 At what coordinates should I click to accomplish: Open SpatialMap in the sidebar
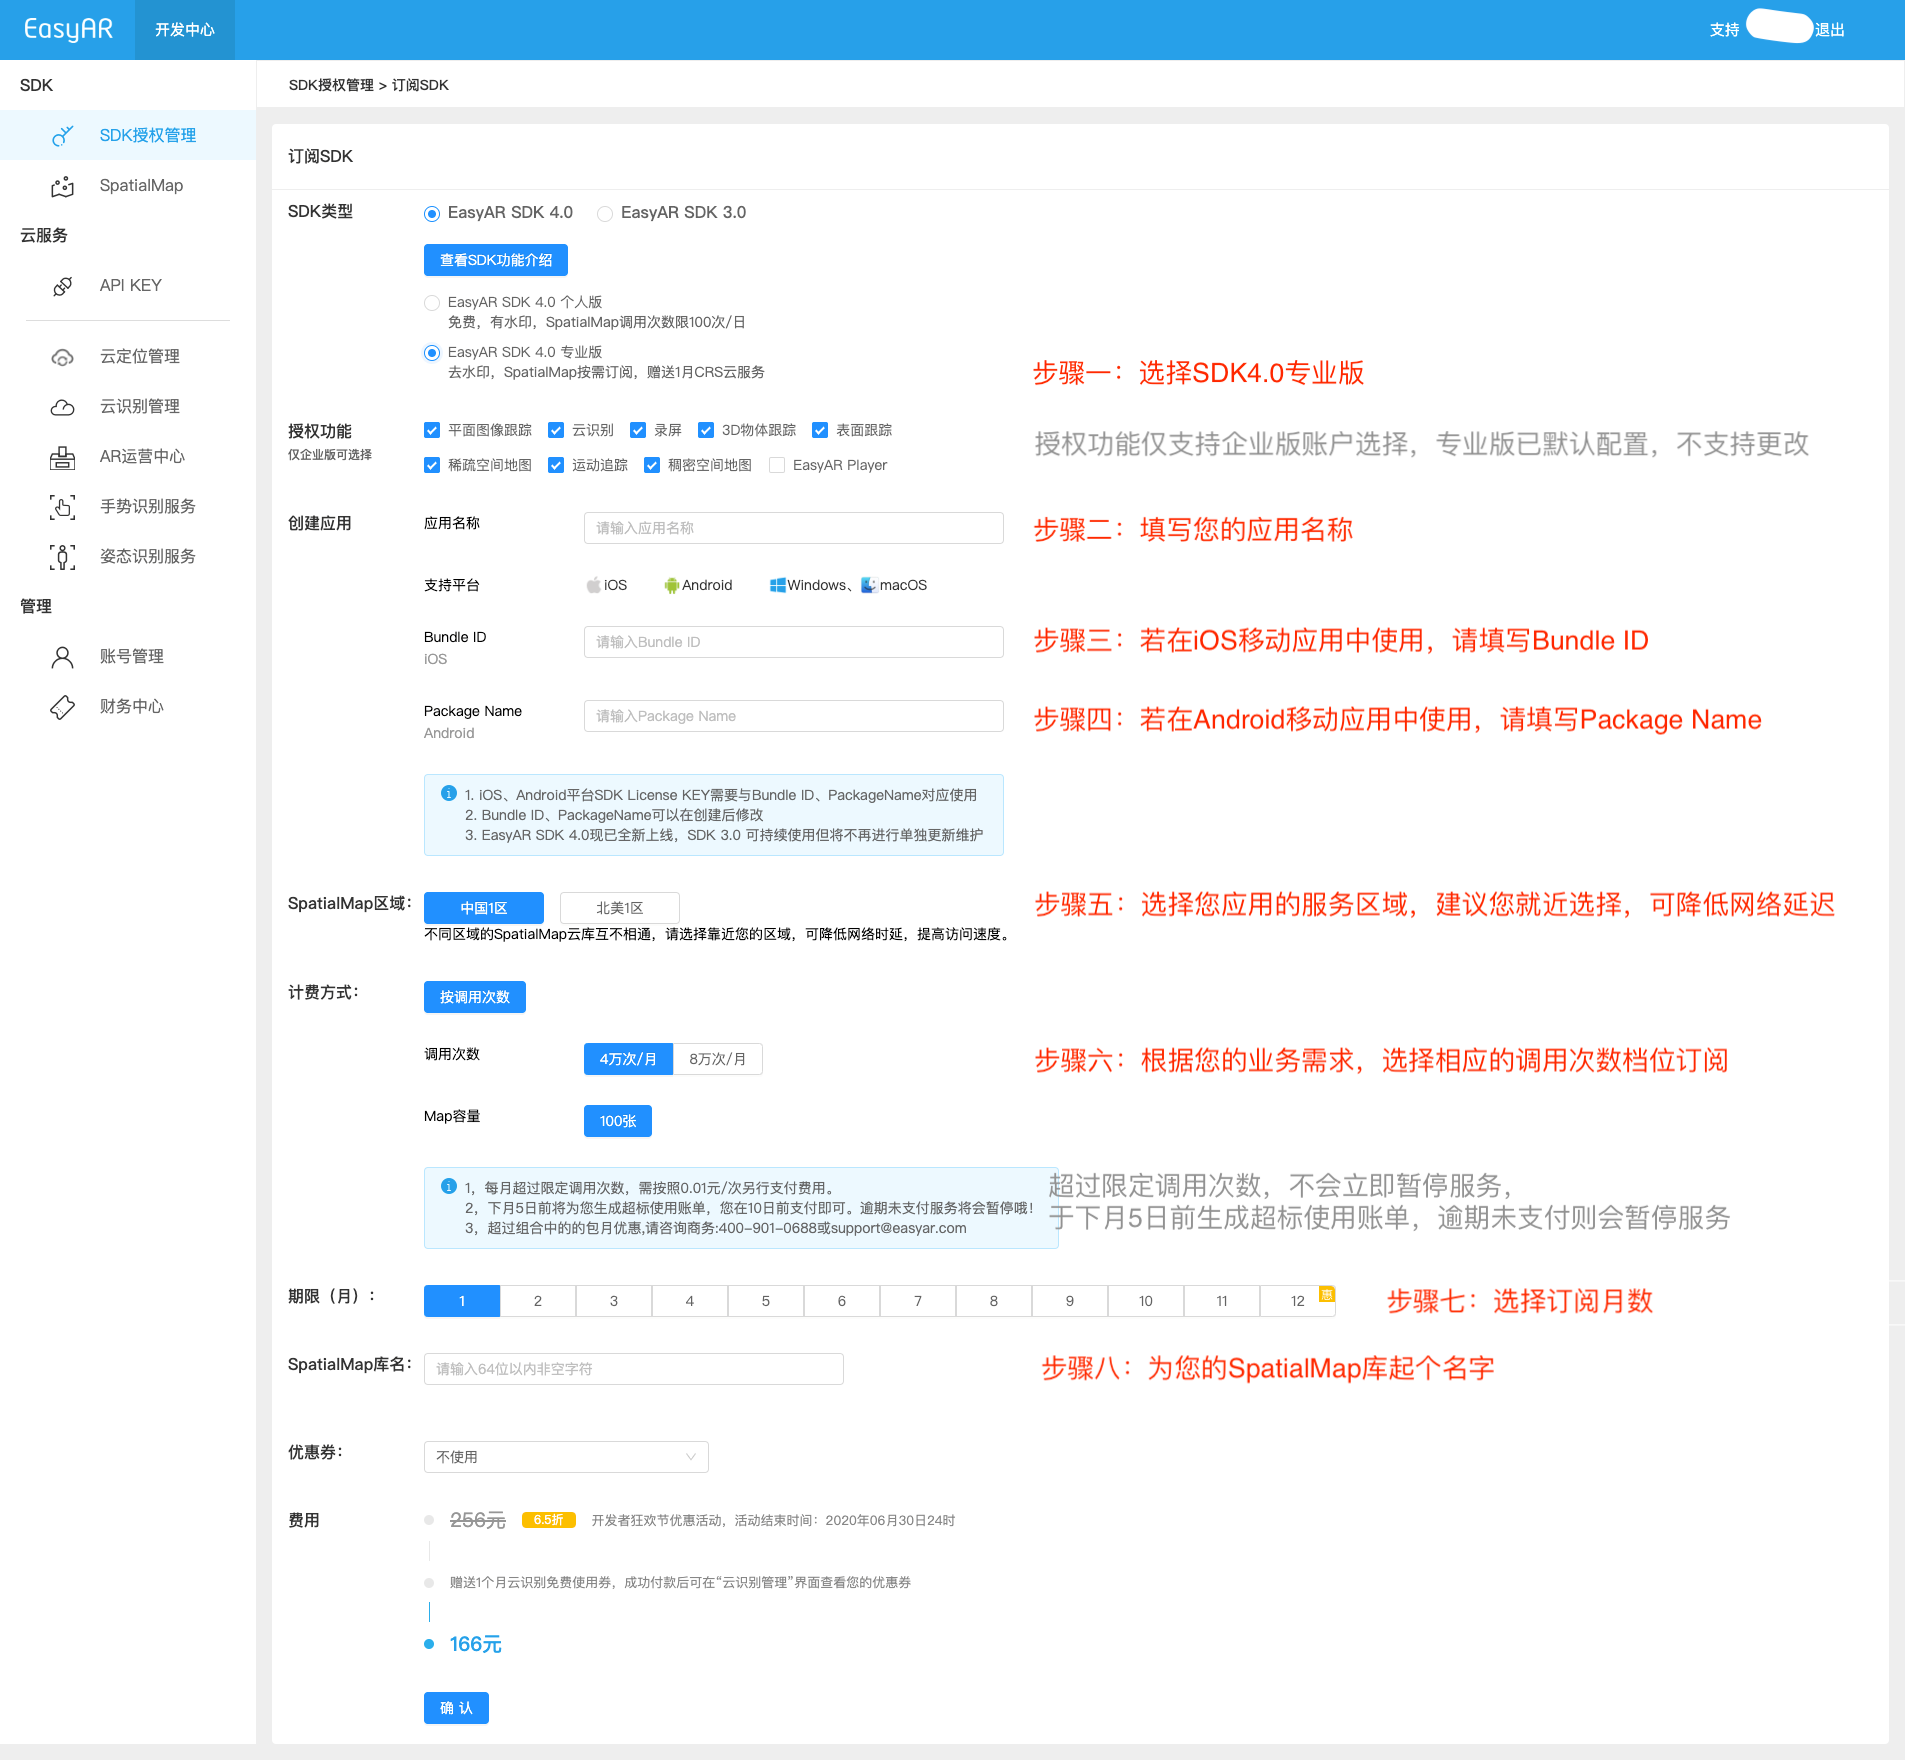[128, 186]
